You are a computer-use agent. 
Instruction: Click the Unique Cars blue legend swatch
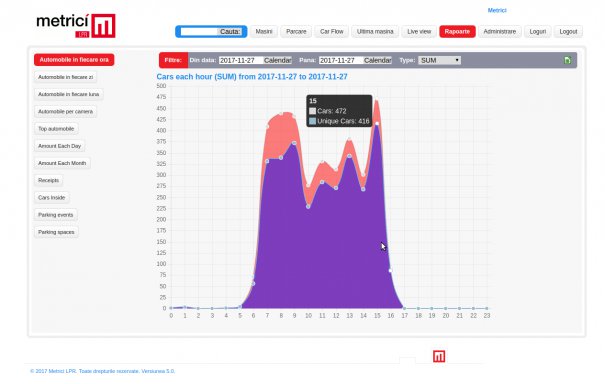click(x=313, y=121)
